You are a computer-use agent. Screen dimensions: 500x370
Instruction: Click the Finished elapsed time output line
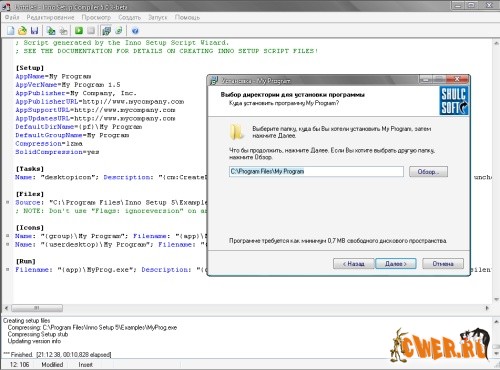coord(57,354)
